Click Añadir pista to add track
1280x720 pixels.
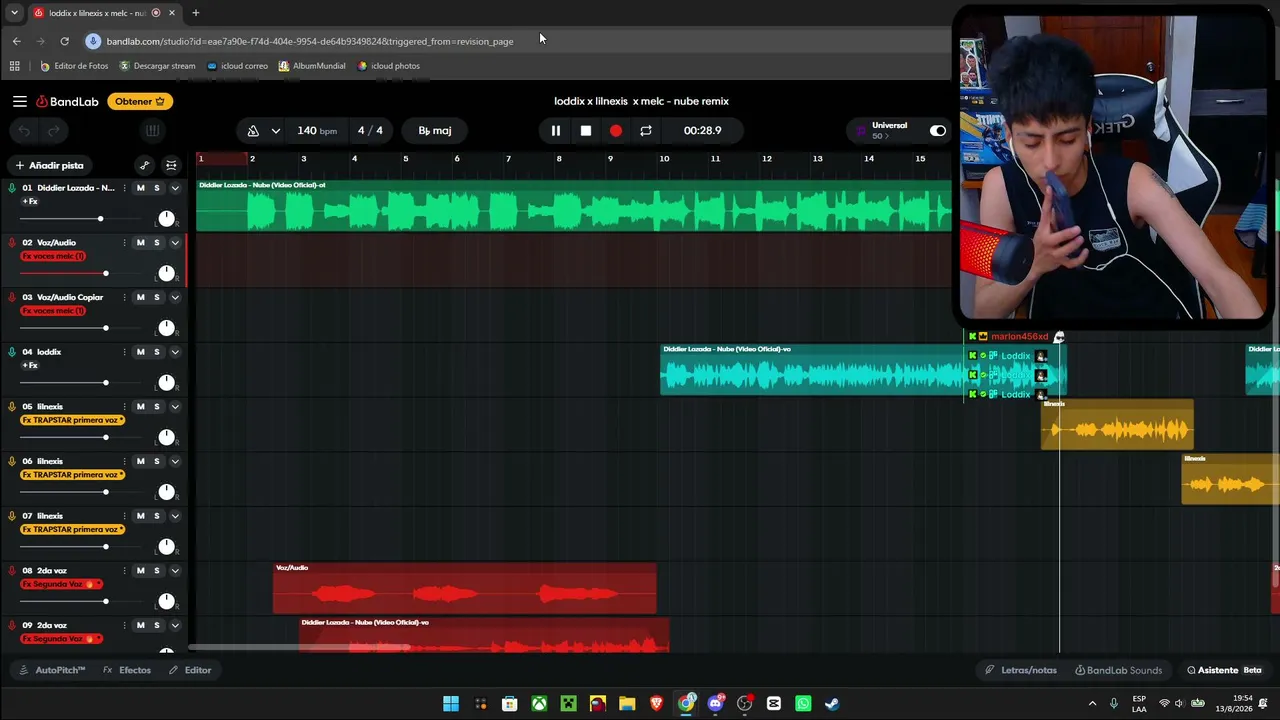click(x=49, y=165)
